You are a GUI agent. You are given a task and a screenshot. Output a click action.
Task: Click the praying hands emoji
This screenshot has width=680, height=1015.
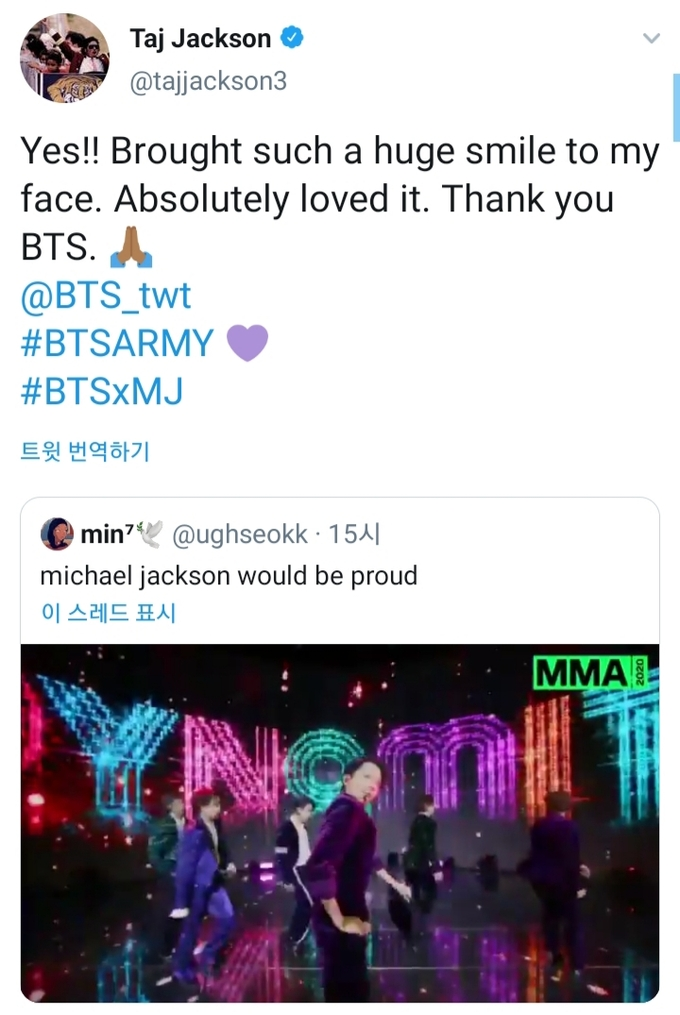coord(131,248)
